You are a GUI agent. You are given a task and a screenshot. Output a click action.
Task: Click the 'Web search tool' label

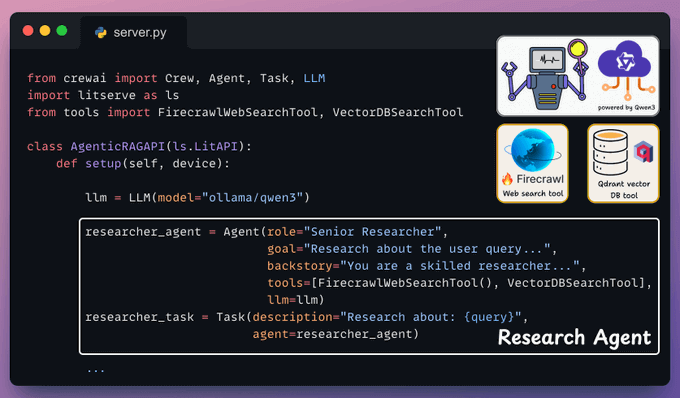click(x=533, y=193)
